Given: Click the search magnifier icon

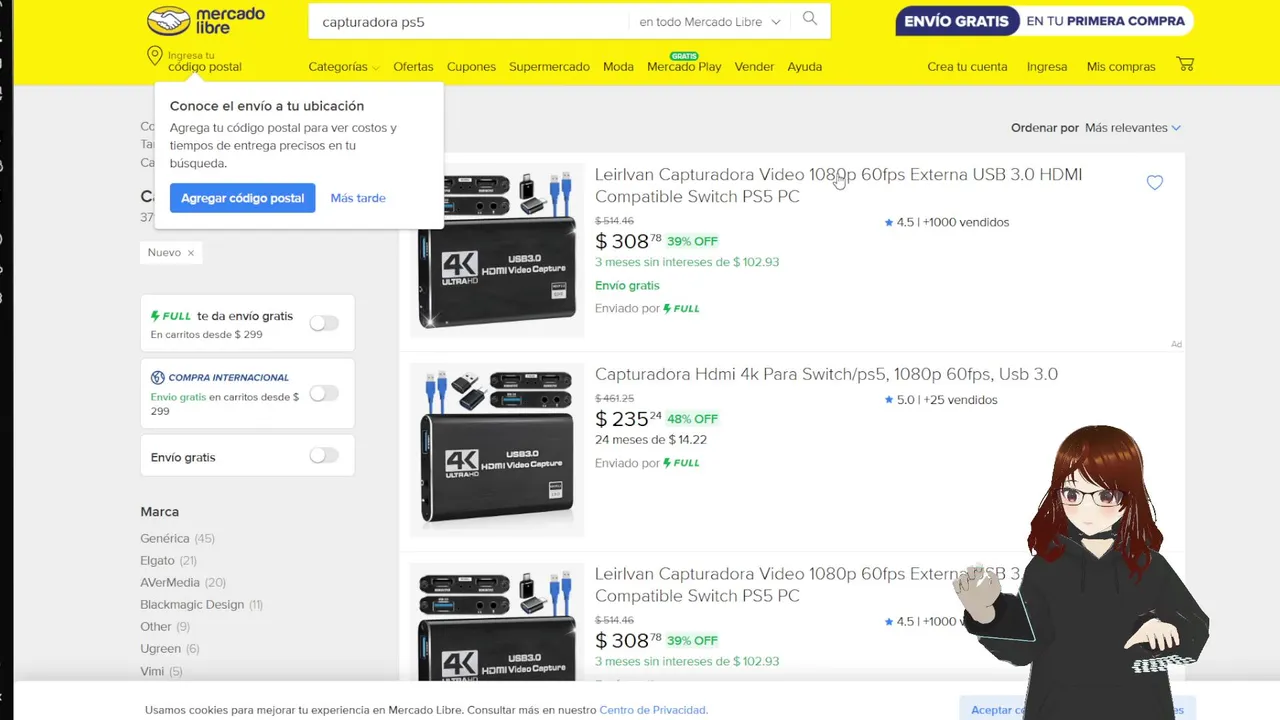Looking at the screenshot, I should [810, 19].
